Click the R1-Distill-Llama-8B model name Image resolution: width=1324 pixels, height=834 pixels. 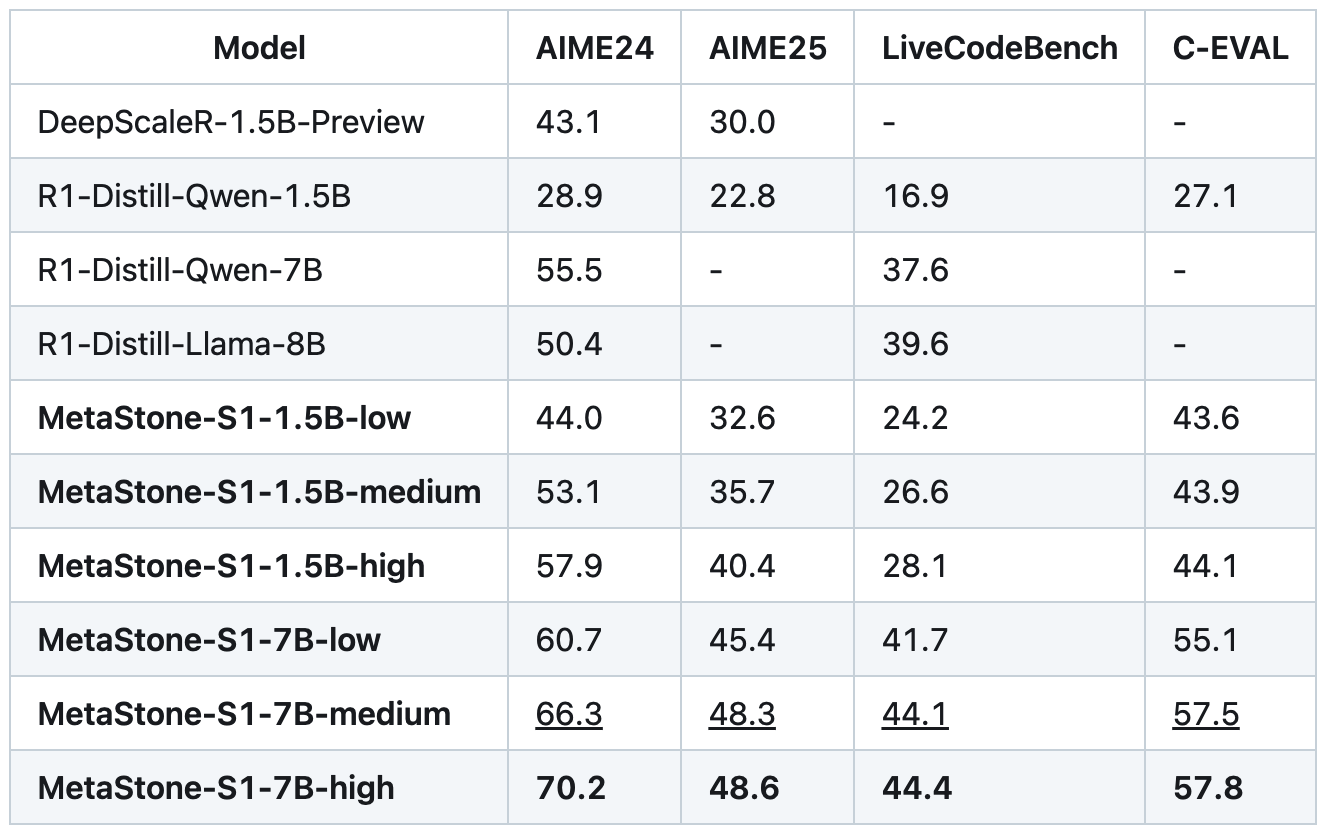[x=181, y=344]
